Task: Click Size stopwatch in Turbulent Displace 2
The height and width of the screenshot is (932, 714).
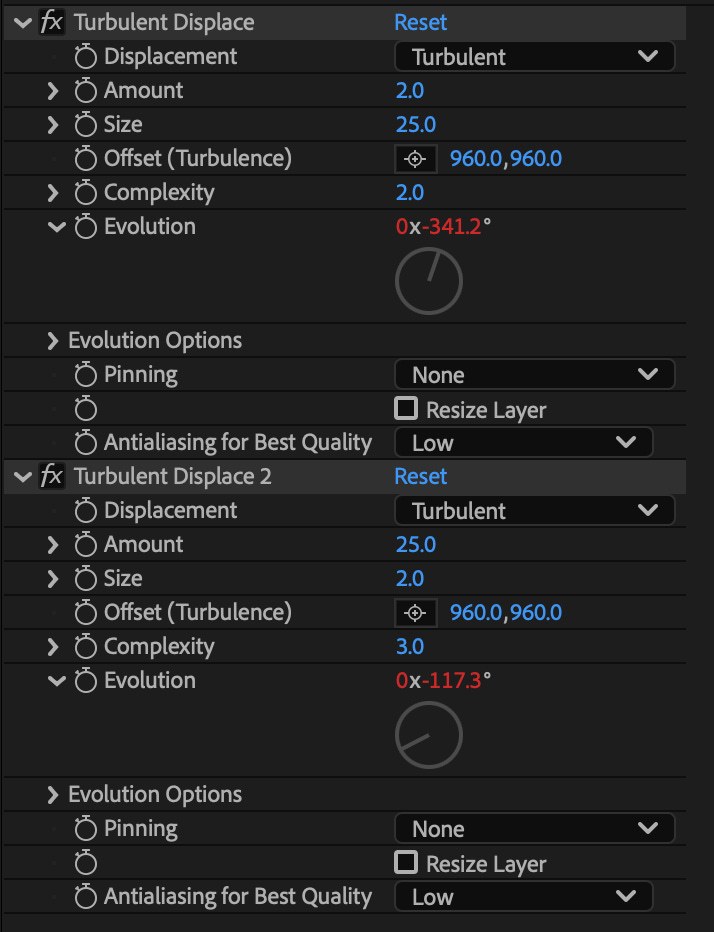Action: 86,578
